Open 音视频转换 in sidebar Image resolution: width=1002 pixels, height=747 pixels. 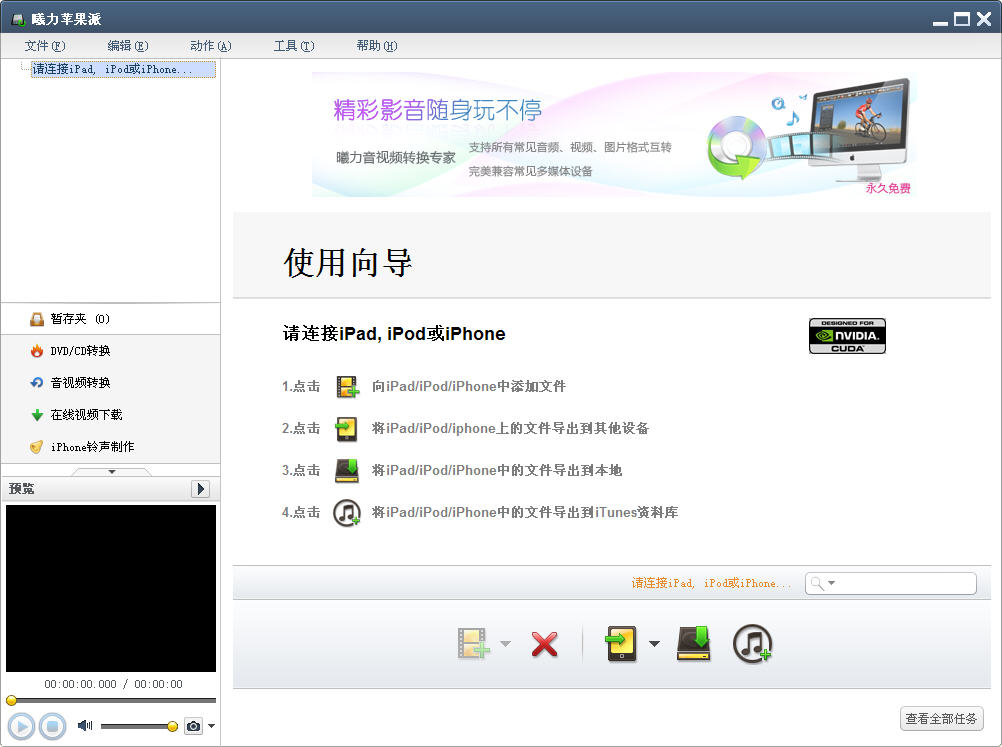111,383
